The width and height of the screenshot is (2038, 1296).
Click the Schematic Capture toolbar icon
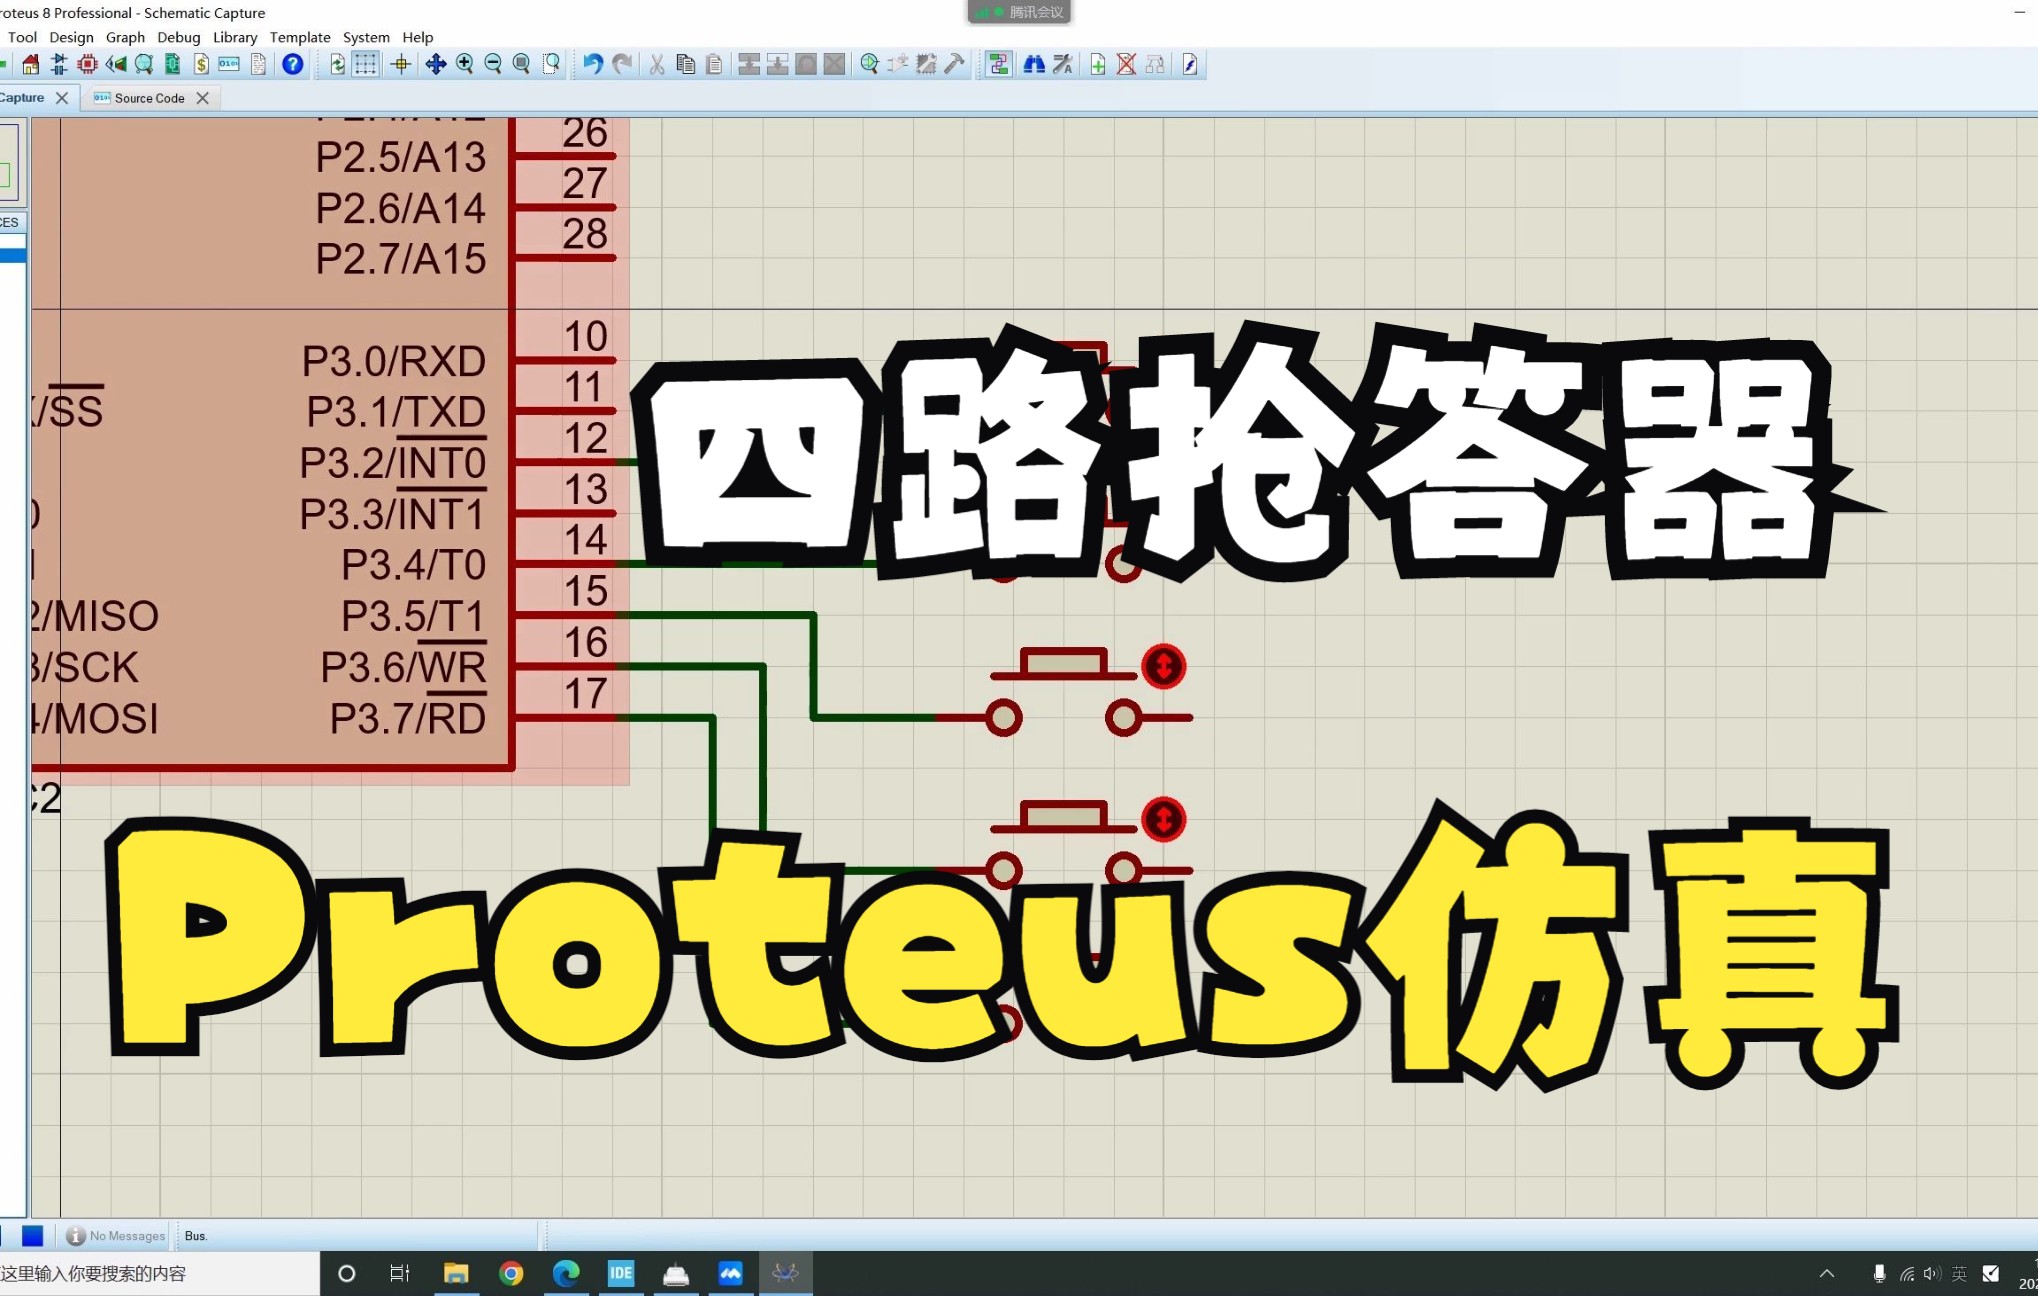[59, 65]
